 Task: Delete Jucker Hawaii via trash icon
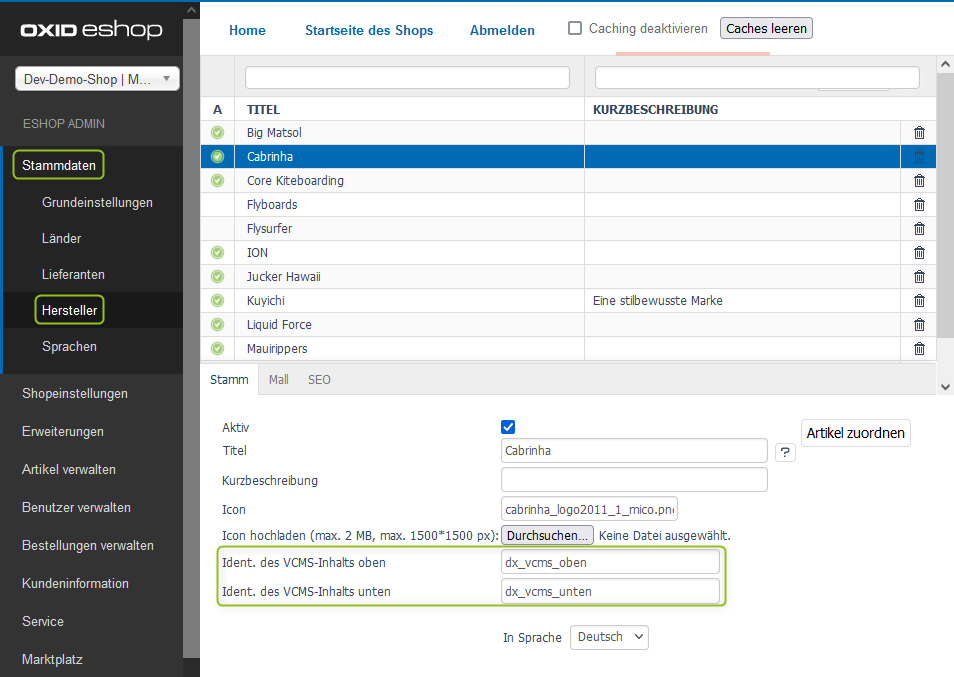click(x=919, y=277)
